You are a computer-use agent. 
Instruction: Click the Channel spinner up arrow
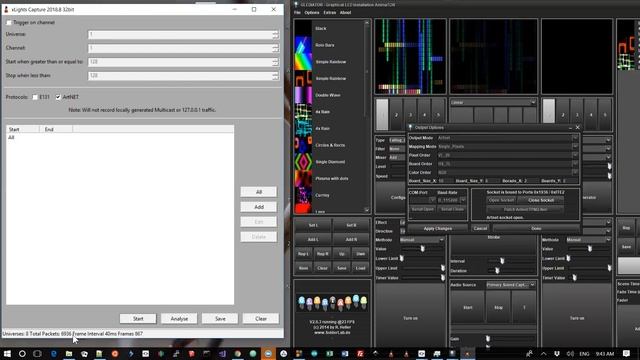(276, 46)
